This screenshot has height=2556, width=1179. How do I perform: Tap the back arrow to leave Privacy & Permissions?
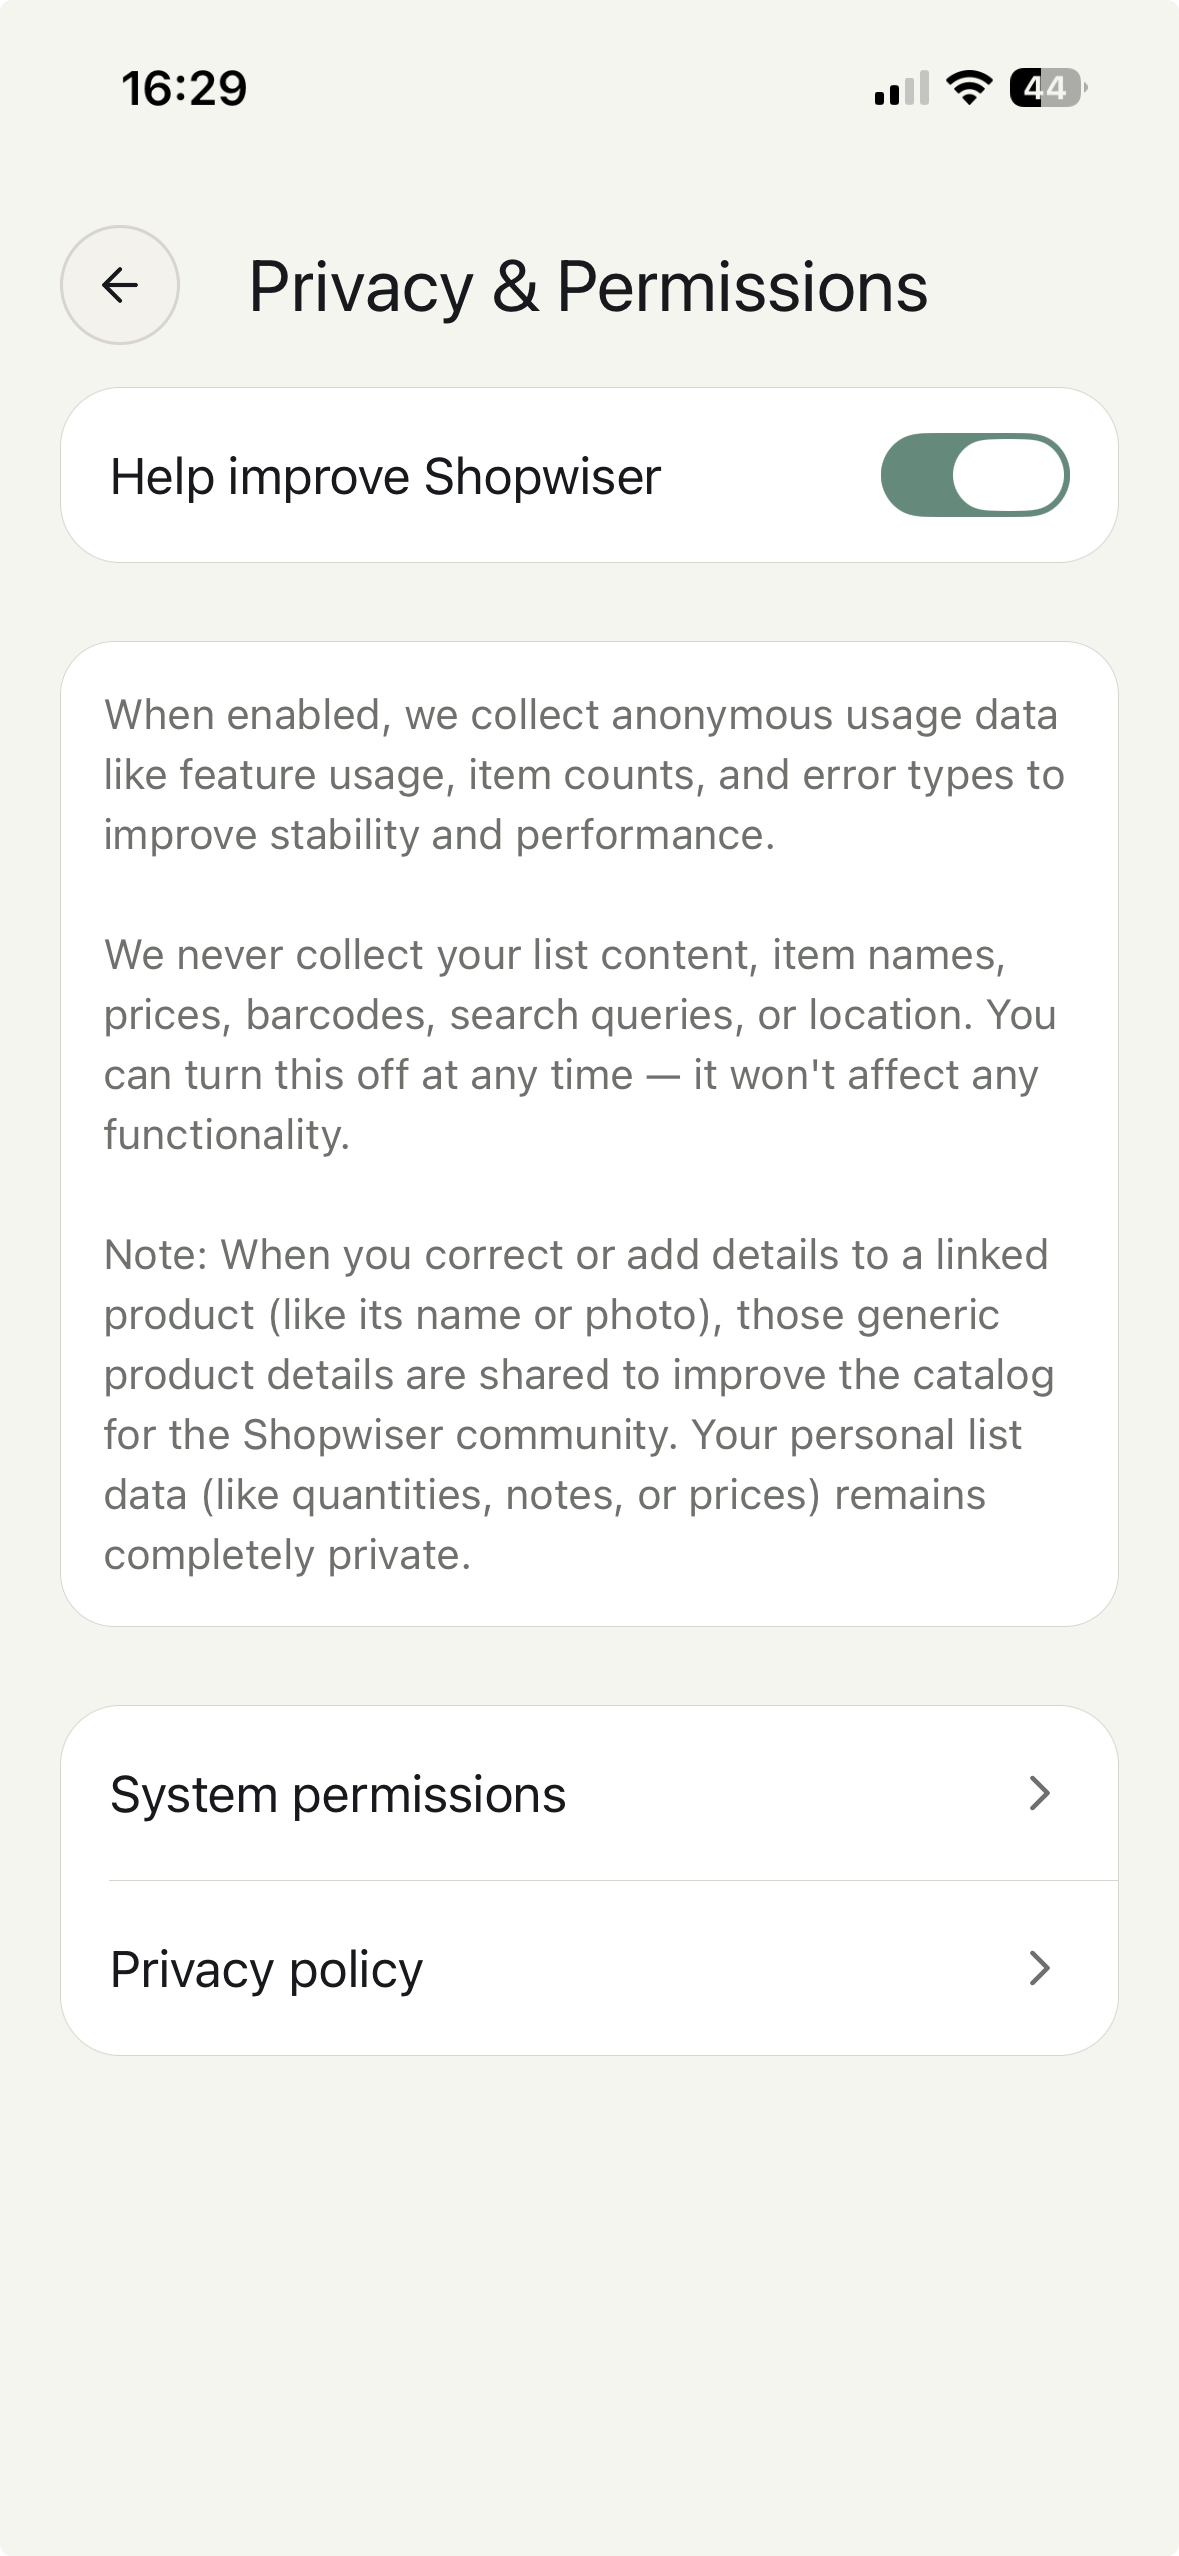[119, 283]
